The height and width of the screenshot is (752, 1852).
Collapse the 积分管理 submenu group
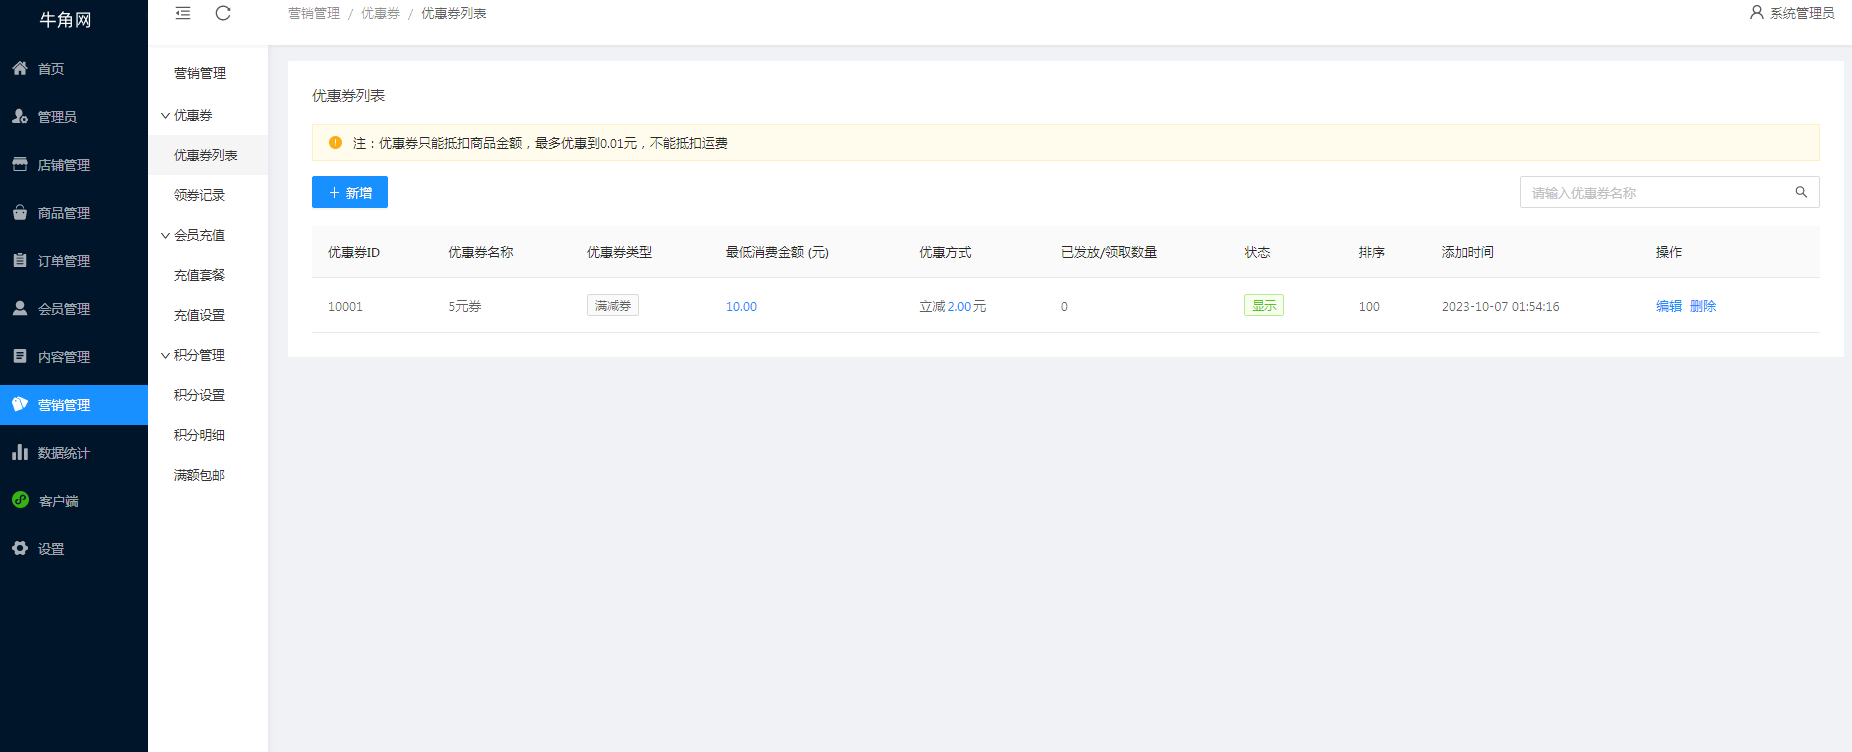tap(198, 355)
